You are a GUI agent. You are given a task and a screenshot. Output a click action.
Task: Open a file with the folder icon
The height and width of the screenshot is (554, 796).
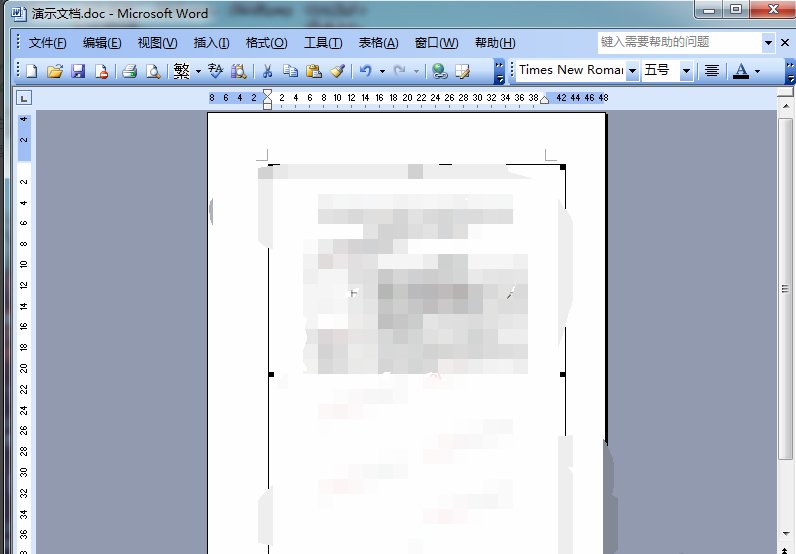pos(55,71)
